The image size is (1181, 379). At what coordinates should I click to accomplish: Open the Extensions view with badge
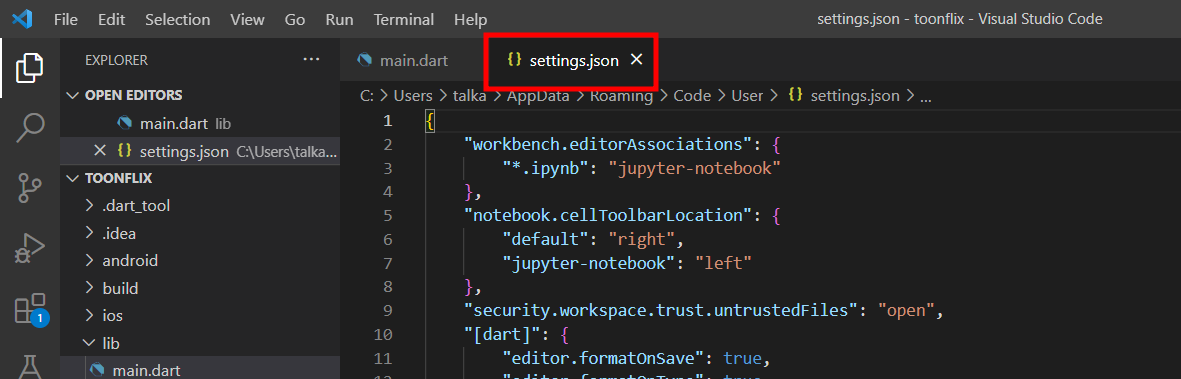coord(31,309)
